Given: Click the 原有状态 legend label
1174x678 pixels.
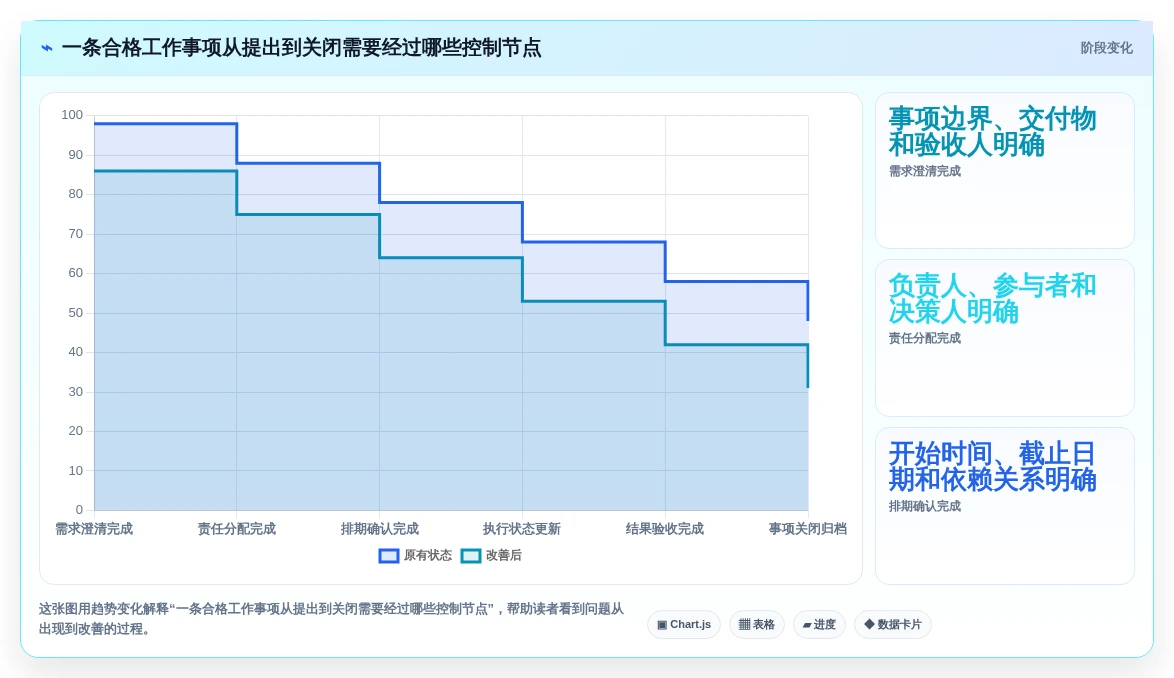Looking at the screenshot, I should (428, 555).
